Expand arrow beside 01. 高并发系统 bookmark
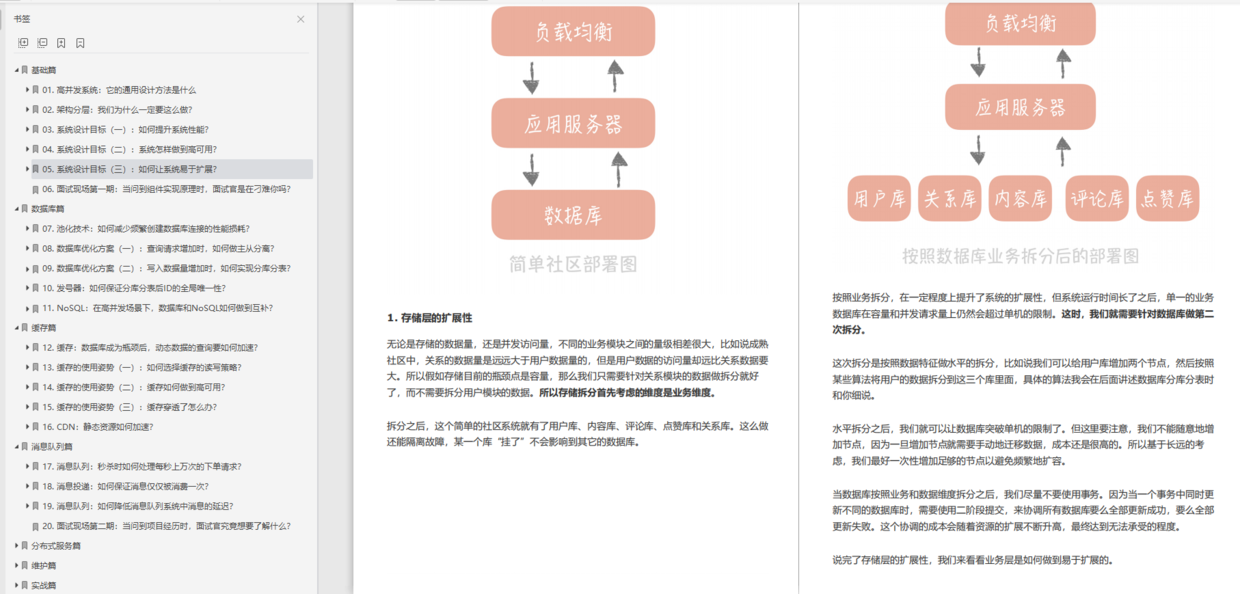 tap(28, 90)
